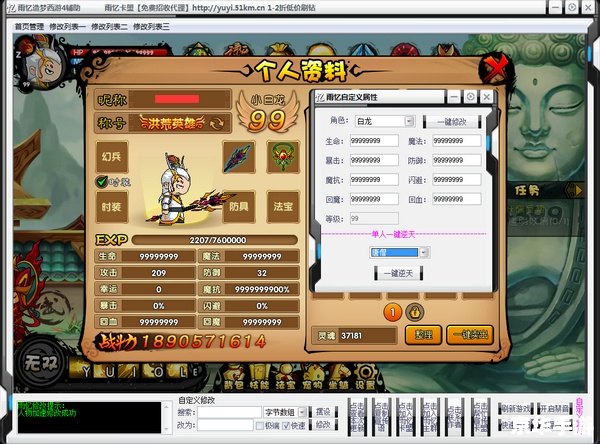Click the equipped red gem amulet slot
Image resolution: width=600 pixels, height=444 pixels.
click(x=283, y=157)
